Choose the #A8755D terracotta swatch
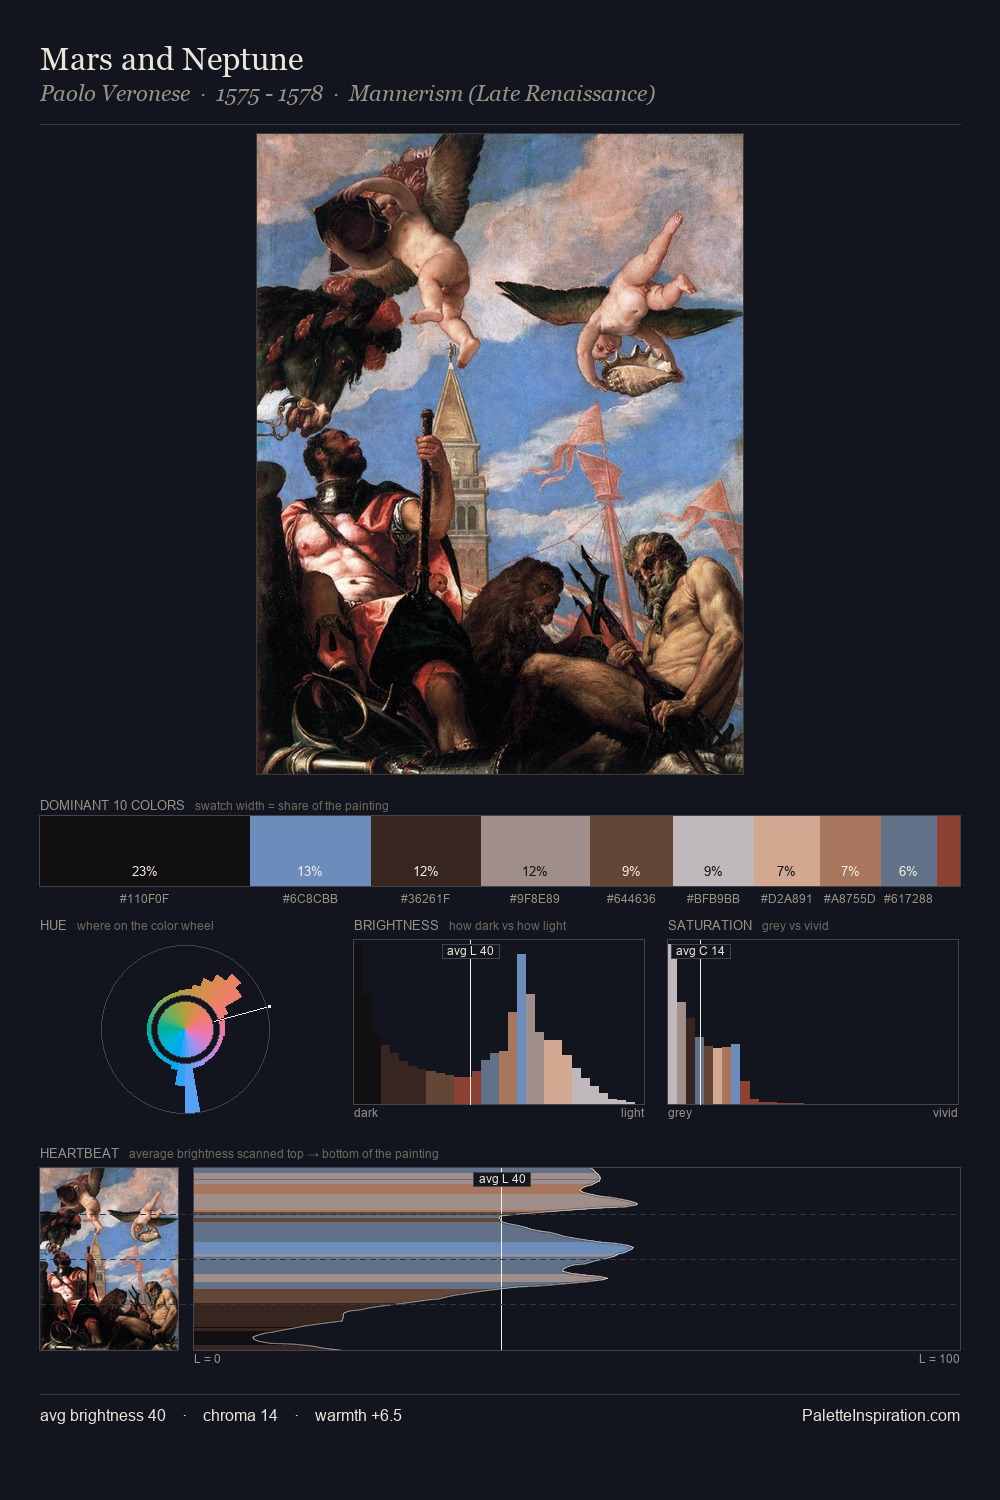The image size is (1000, 1500). pos(850,851)
